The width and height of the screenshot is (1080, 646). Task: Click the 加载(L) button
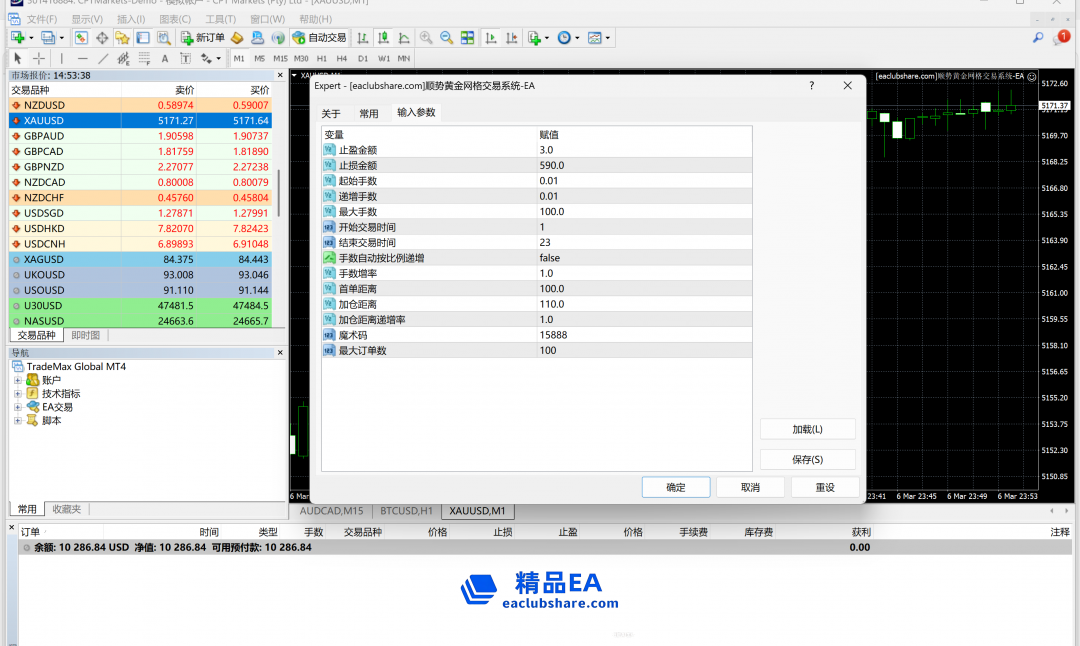click(807, 429)
